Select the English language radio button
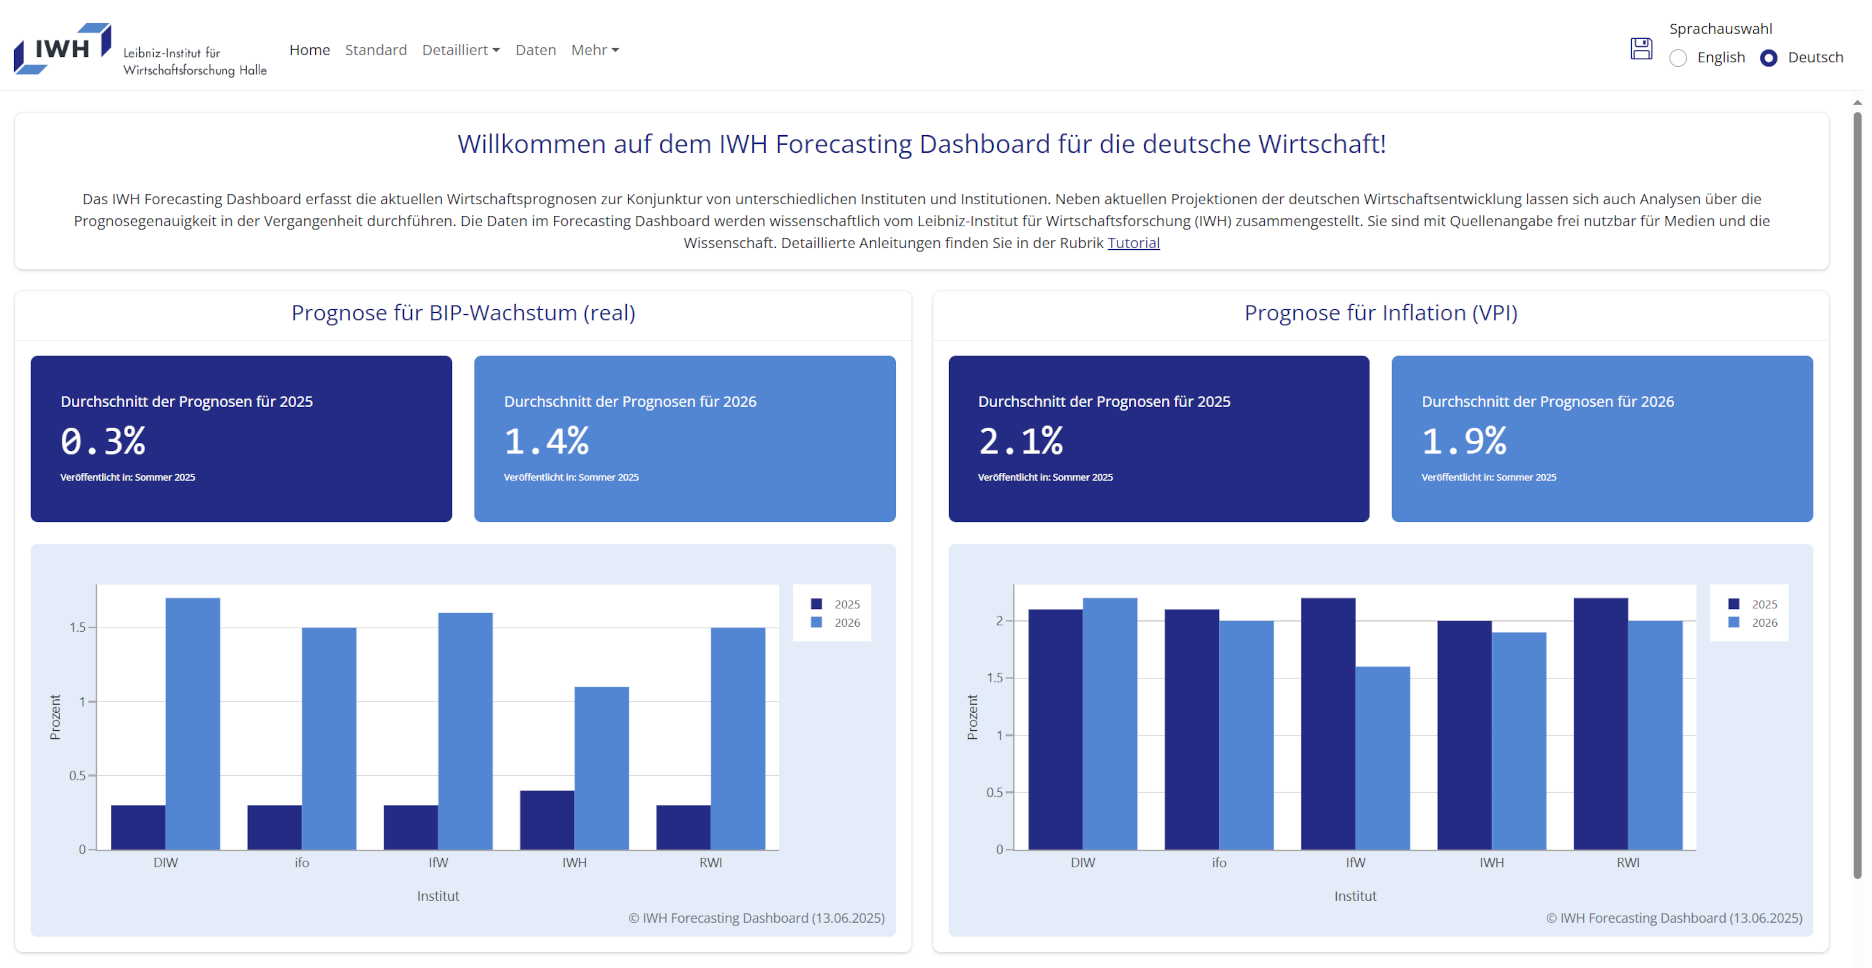The image size is (1872, 968). [x=1678, y=58]
